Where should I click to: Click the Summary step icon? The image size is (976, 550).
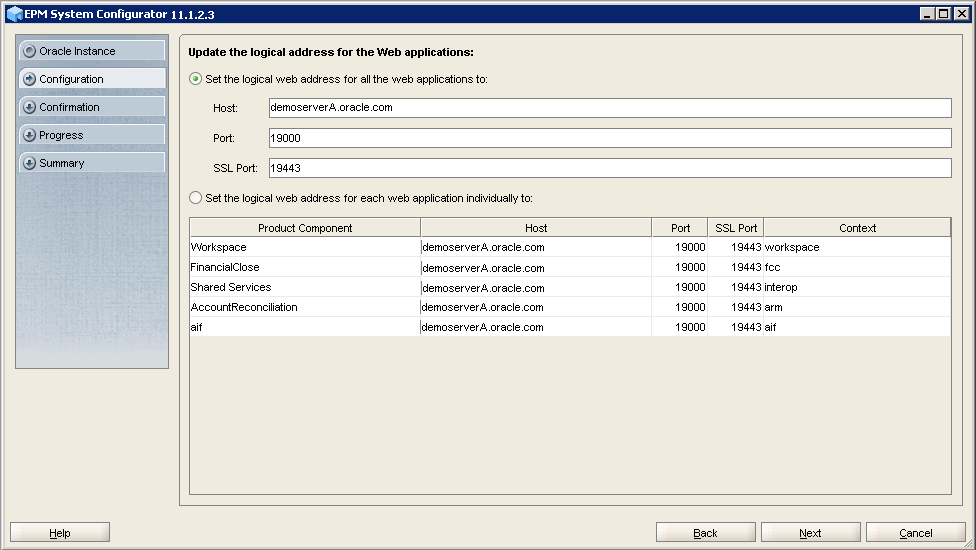tap(30, 163)
